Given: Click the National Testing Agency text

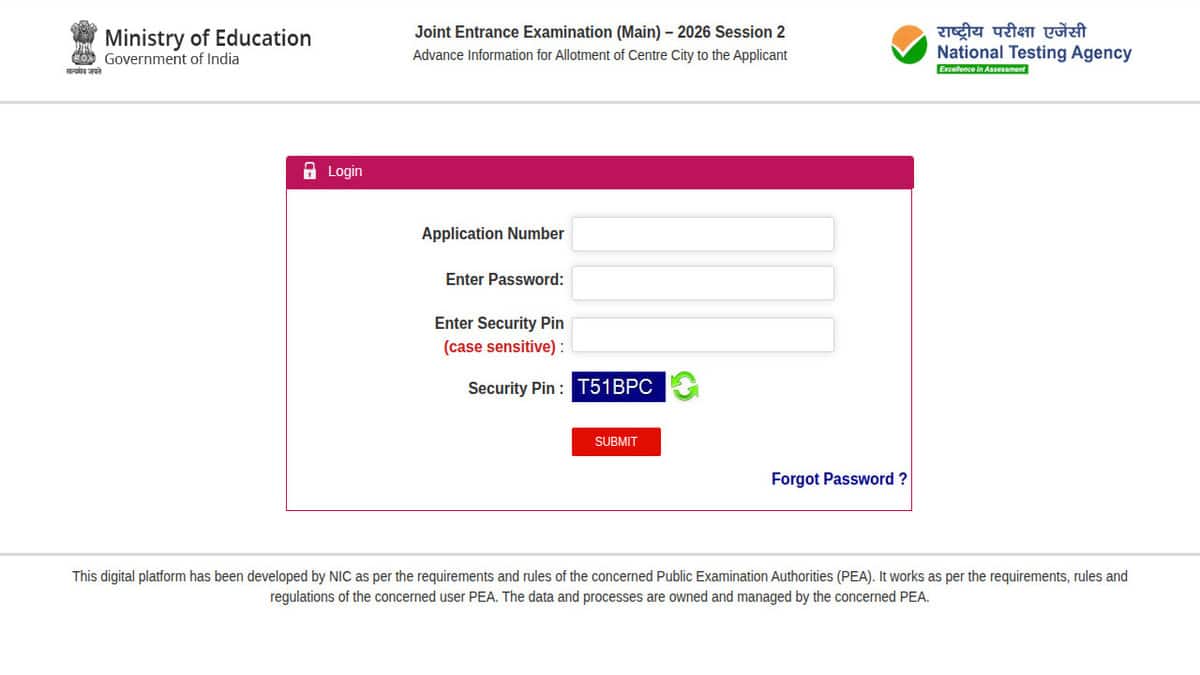Looking at the screenshot, I should (1034, 53).
